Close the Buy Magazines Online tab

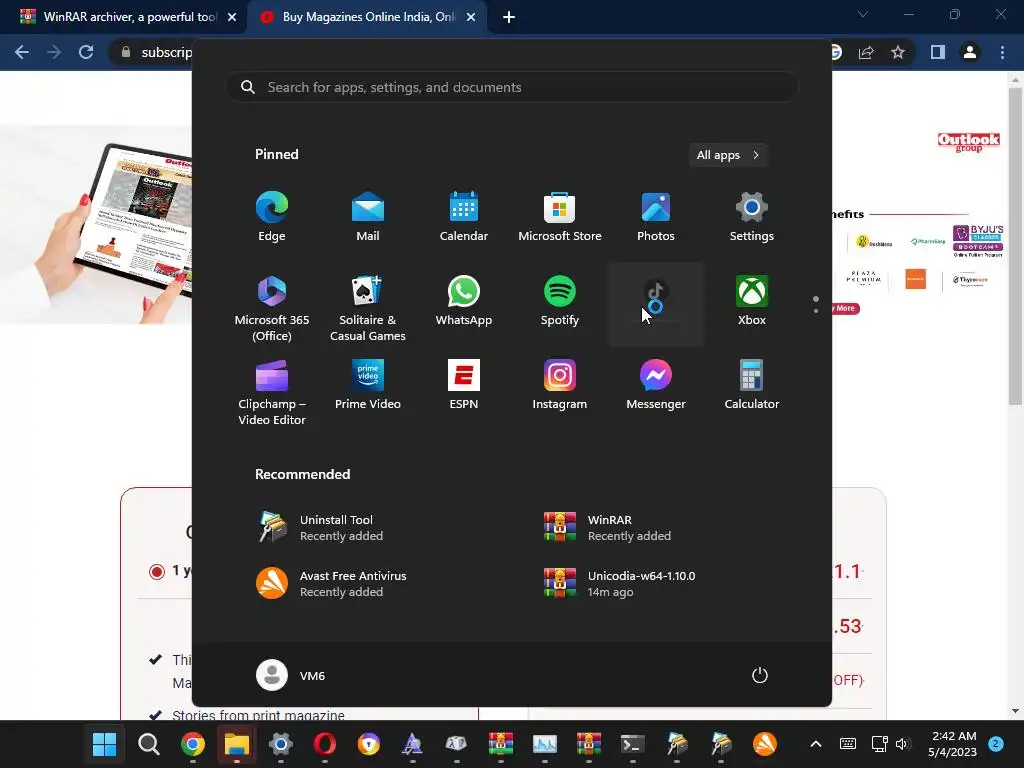(x=471, y=17)
